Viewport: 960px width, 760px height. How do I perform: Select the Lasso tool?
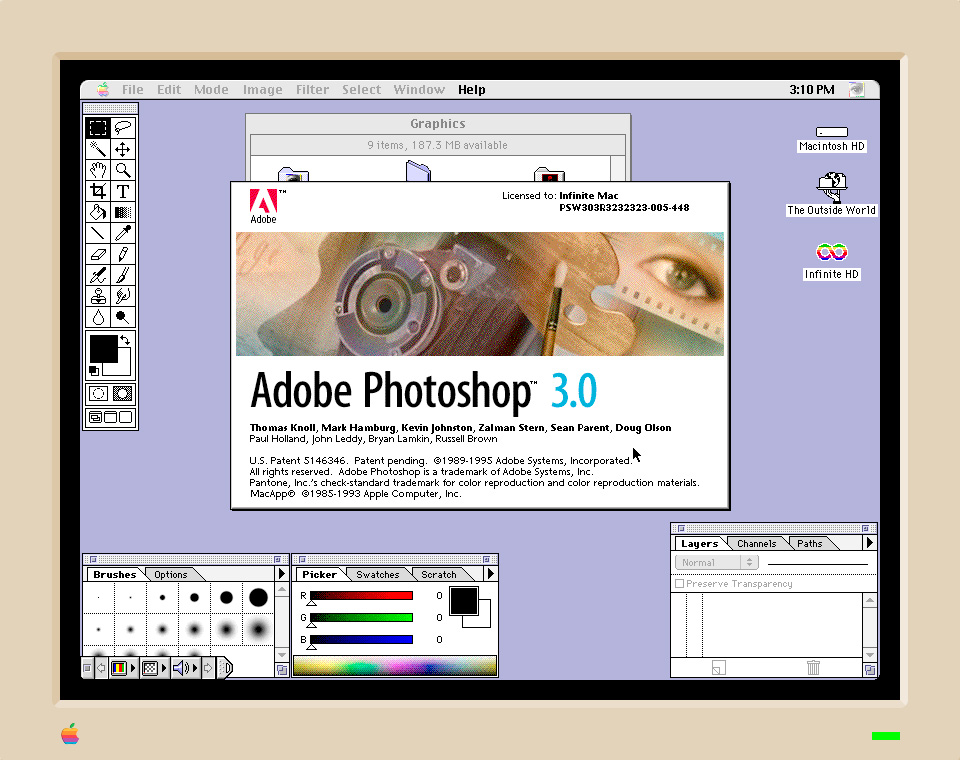122,127
